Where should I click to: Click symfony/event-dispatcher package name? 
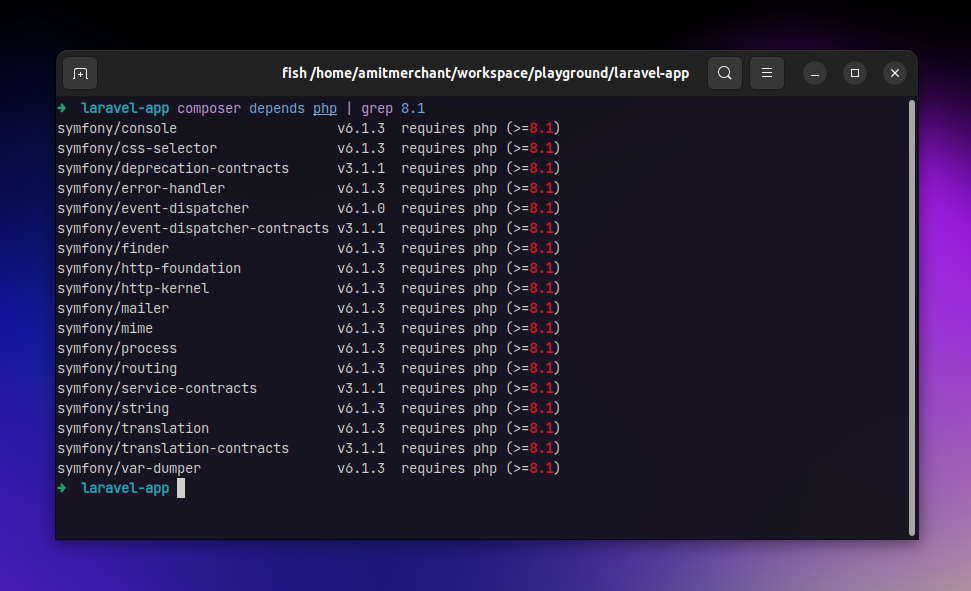tap(153, 209)
